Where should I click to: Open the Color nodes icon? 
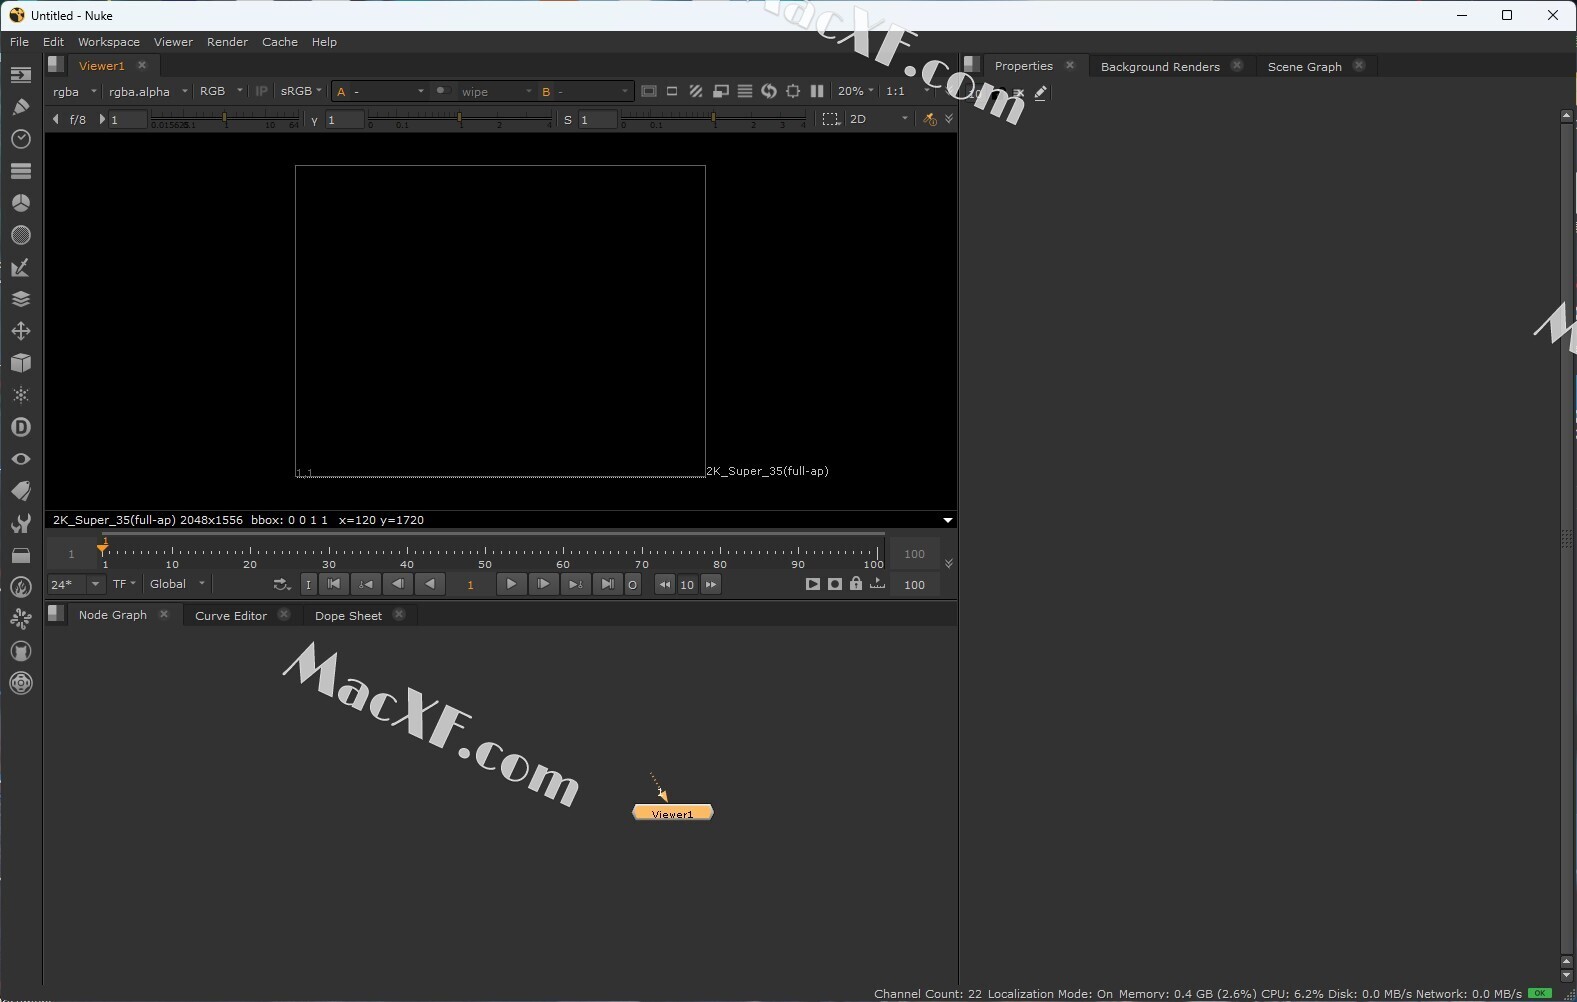[x=20, y=203]
